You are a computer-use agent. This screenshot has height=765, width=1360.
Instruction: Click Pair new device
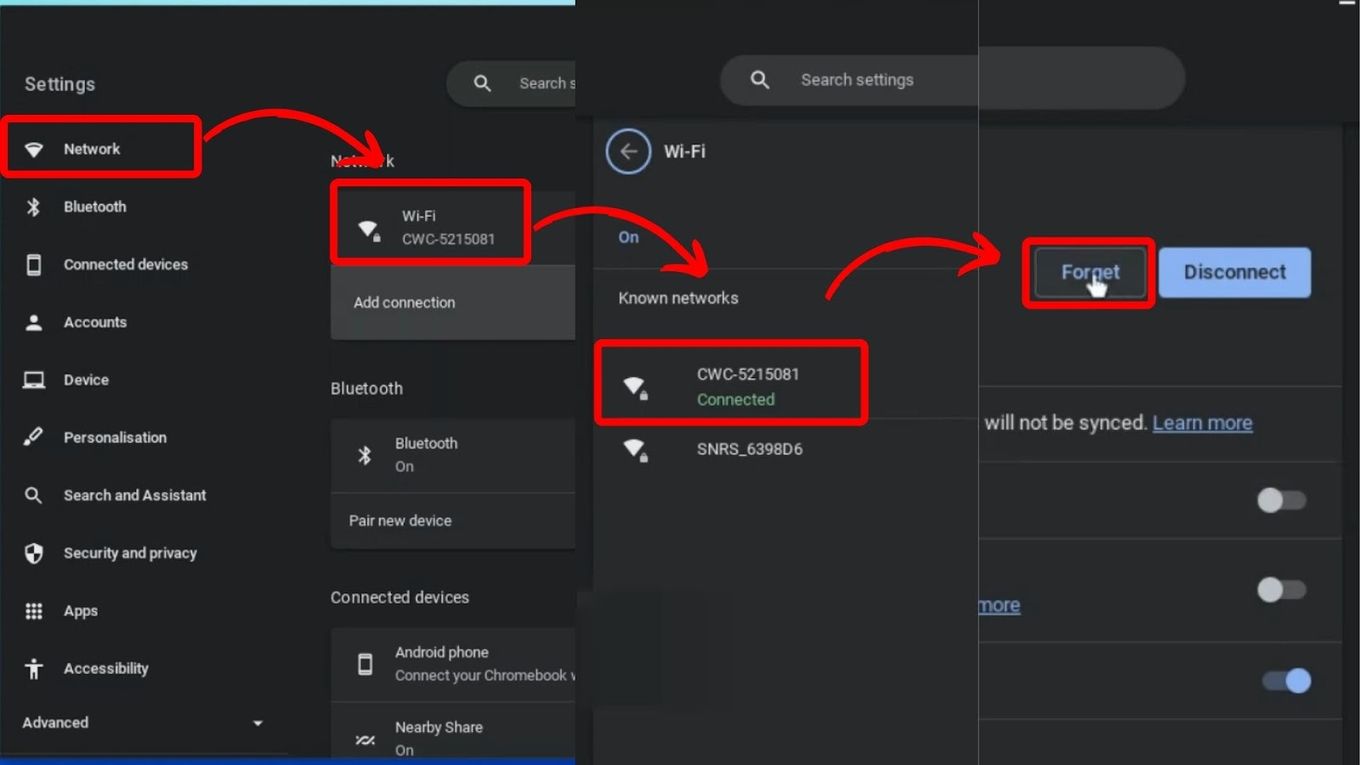[453, 521]
